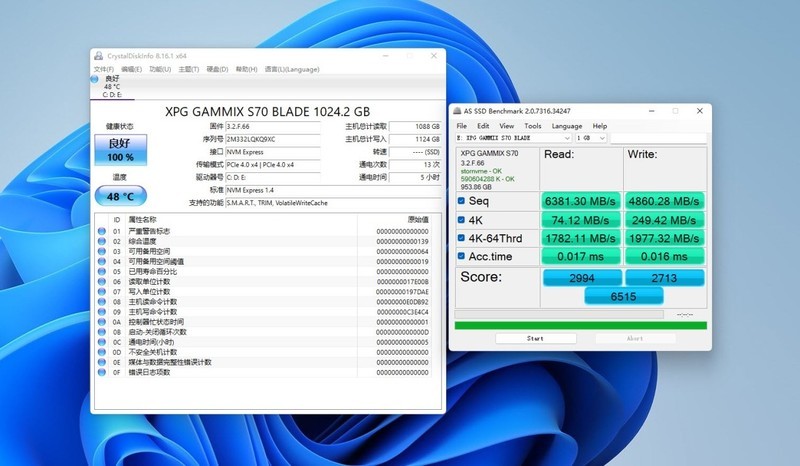
Task: Open the Tools menu in AS SSD Benchmark
Action: click(533, 126)
